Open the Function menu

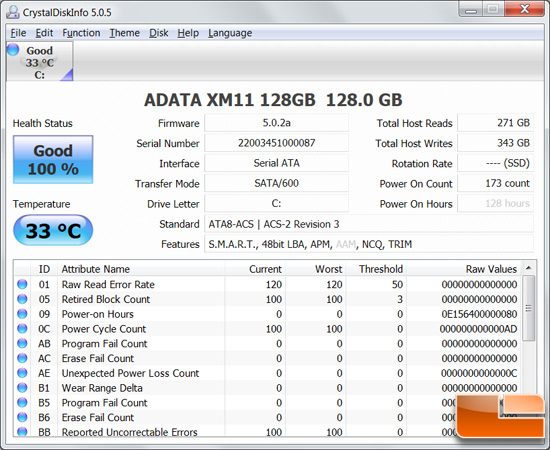81,33
